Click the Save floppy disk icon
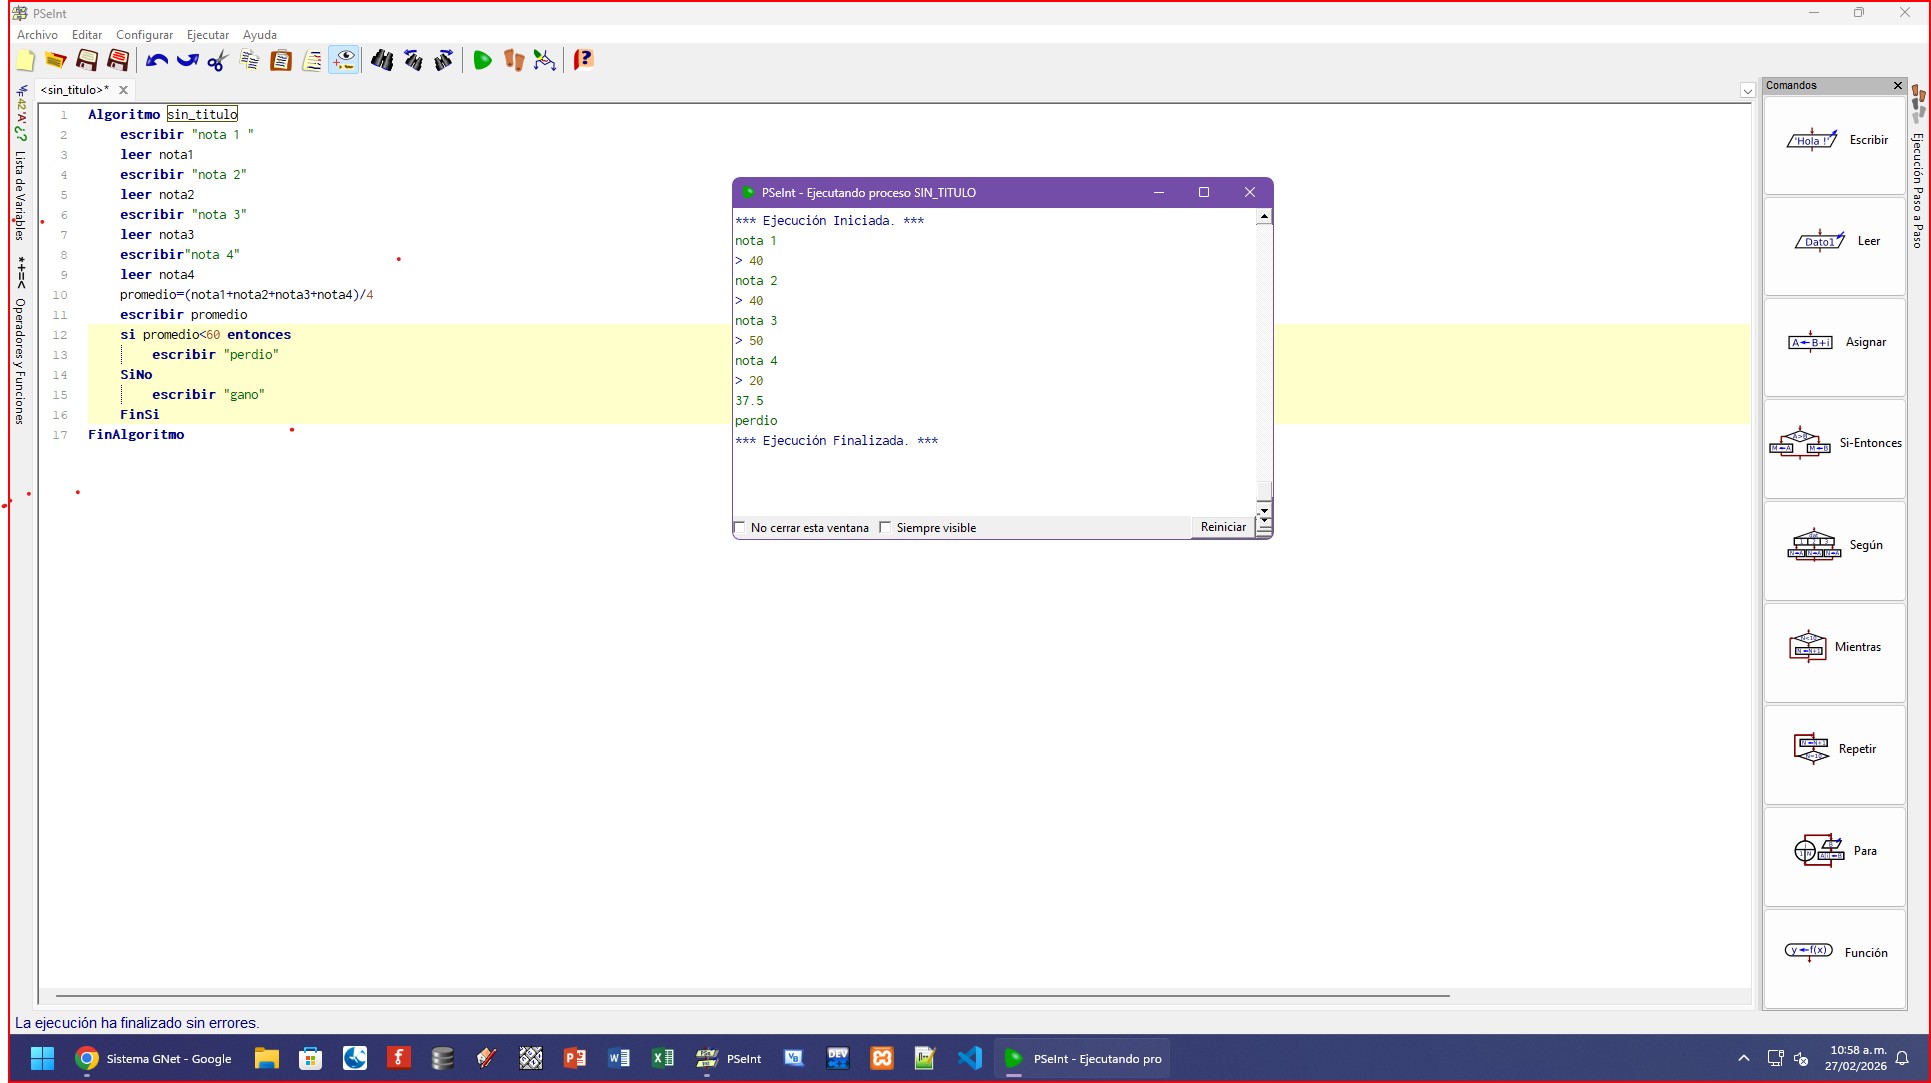Viewport: 1931px width, 1083px height. coord(87,60)
